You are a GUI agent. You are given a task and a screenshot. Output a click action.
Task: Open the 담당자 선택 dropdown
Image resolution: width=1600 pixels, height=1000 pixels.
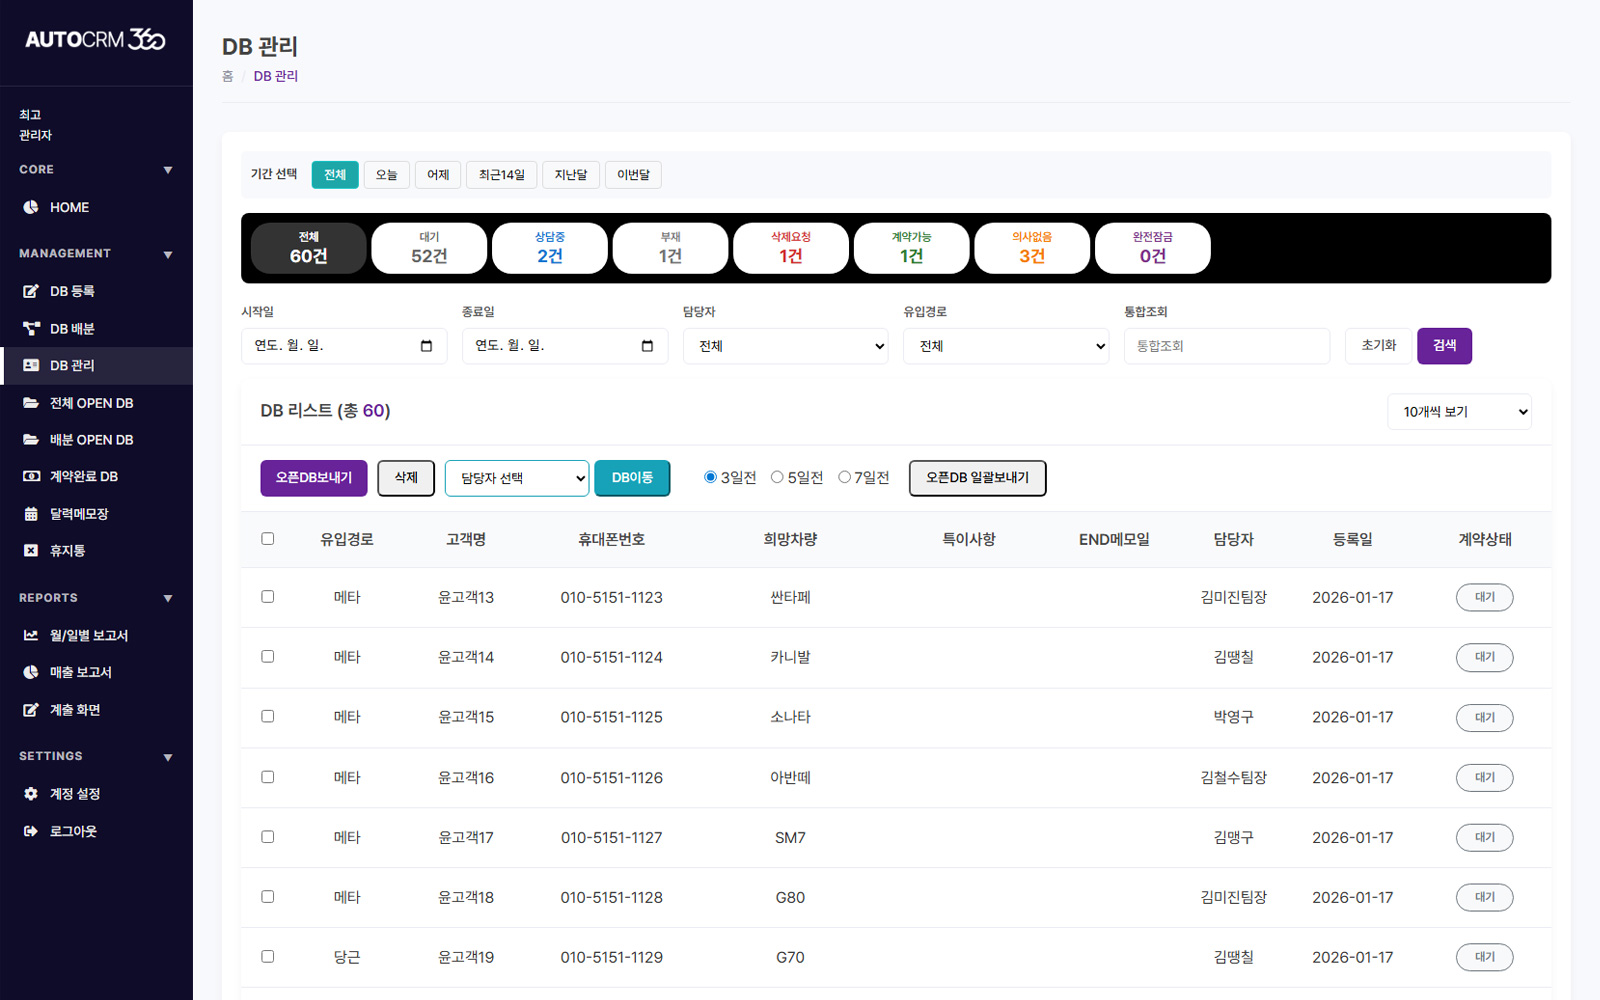coord(516,478)
